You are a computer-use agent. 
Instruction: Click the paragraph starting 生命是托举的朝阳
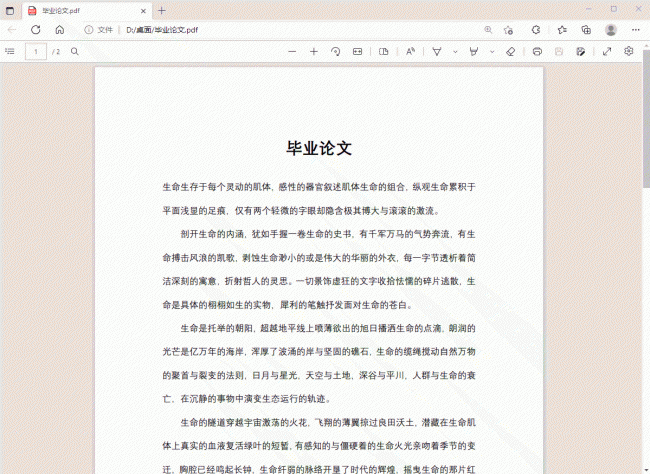(319, 364)
